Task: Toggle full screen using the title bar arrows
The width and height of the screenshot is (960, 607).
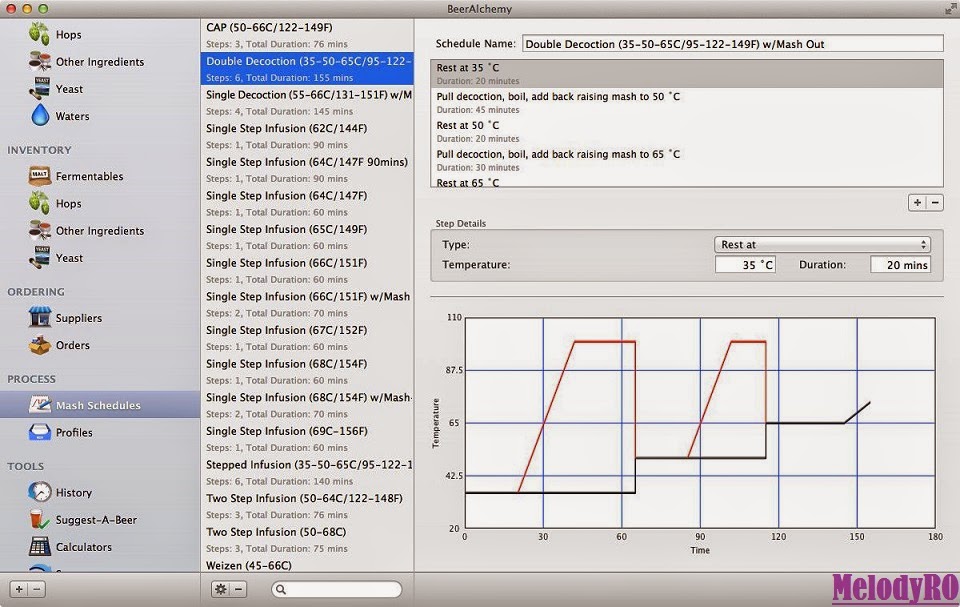Action: coord(950,9)
